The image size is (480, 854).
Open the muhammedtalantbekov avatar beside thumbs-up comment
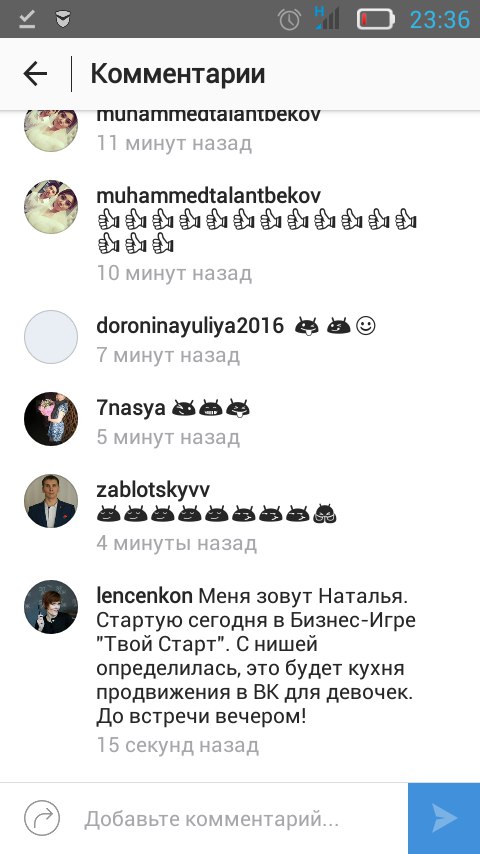pos(51,206)
